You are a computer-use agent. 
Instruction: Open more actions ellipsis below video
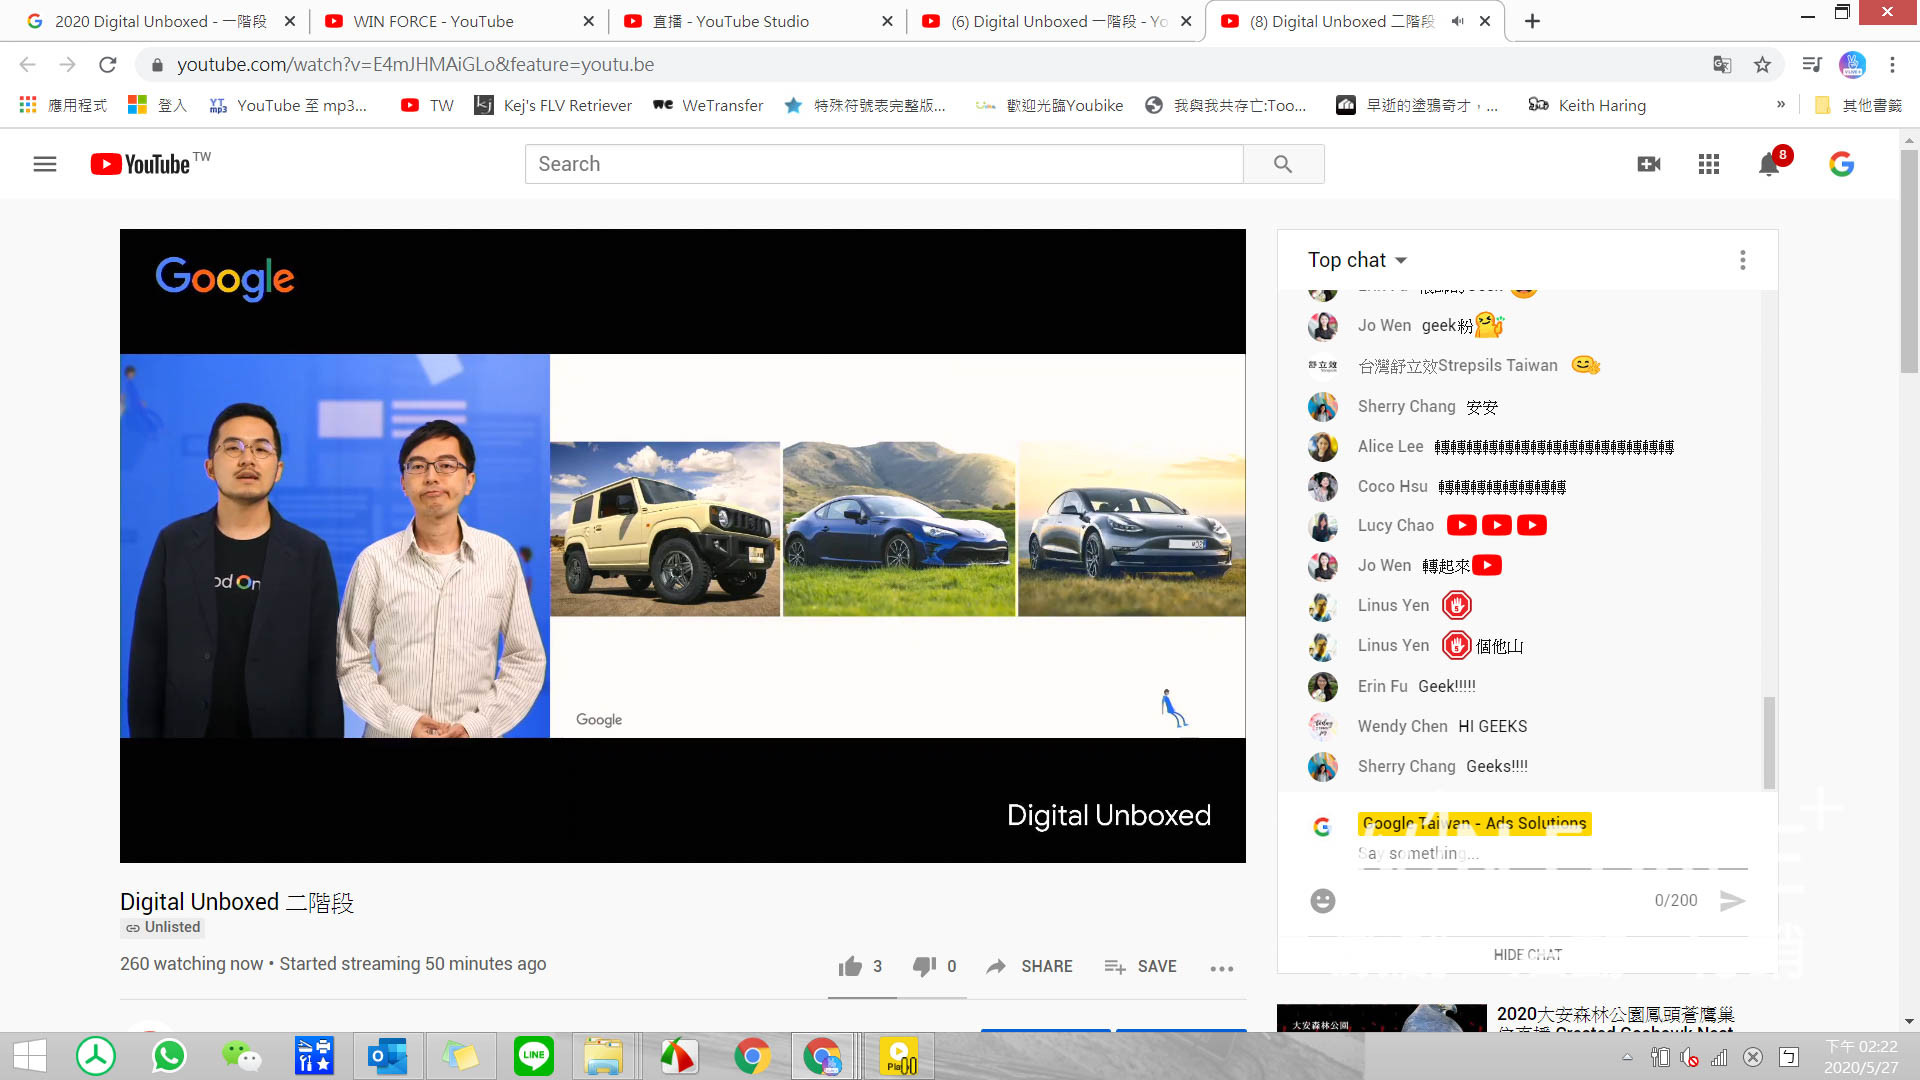1221,968
